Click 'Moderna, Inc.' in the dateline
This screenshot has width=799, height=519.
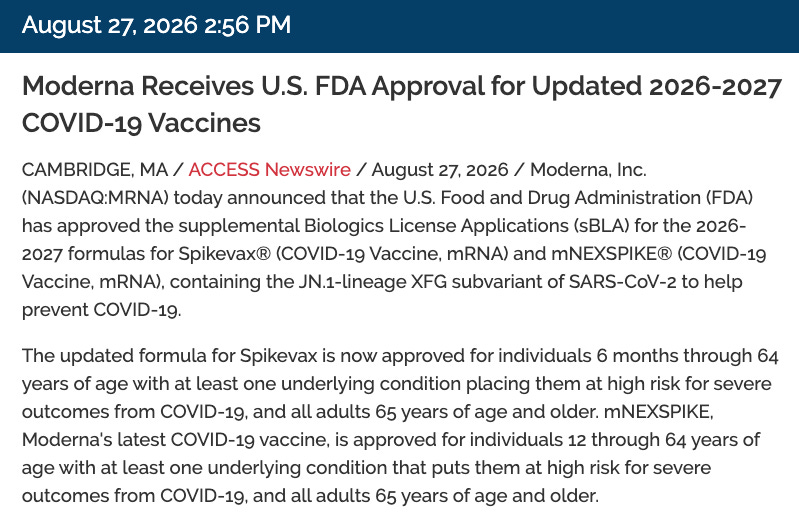point(589,170)
